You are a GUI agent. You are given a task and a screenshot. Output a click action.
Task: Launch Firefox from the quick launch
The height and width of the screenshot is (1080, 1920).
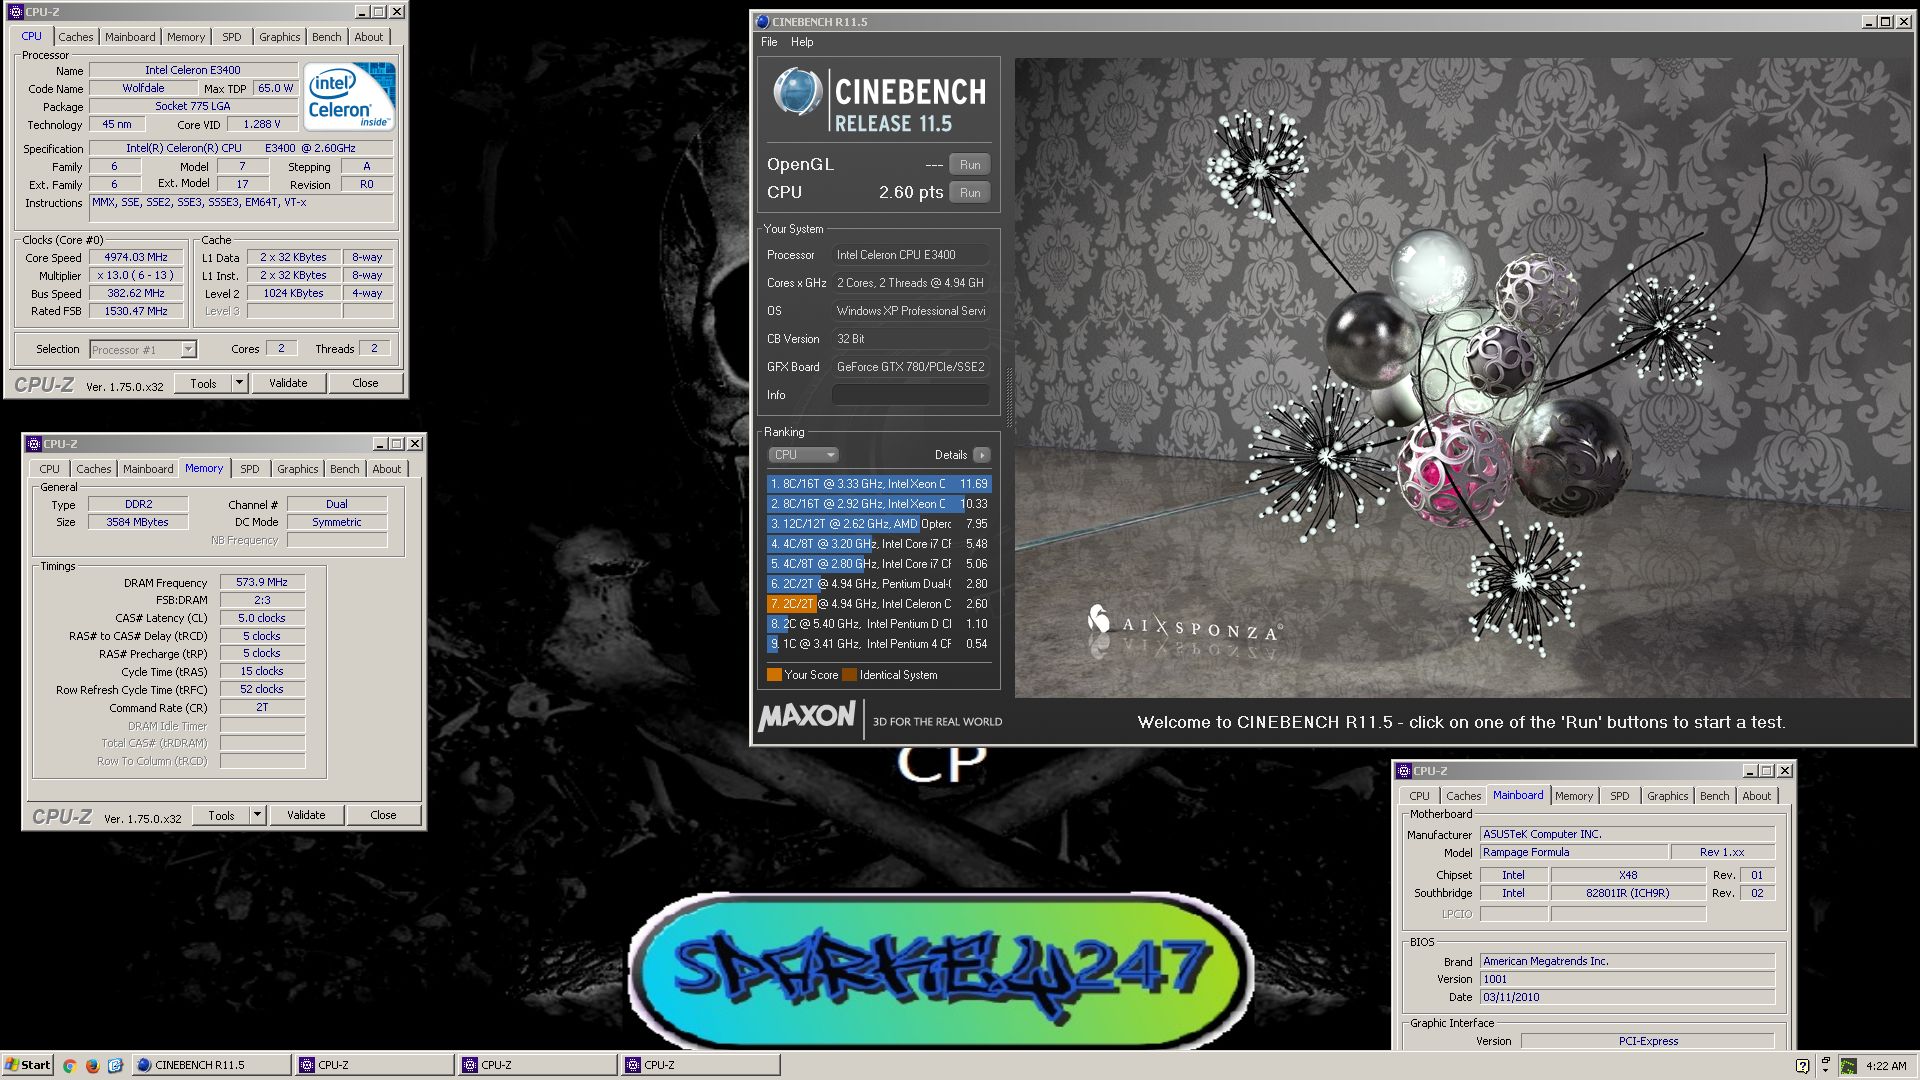[92, 1065]
